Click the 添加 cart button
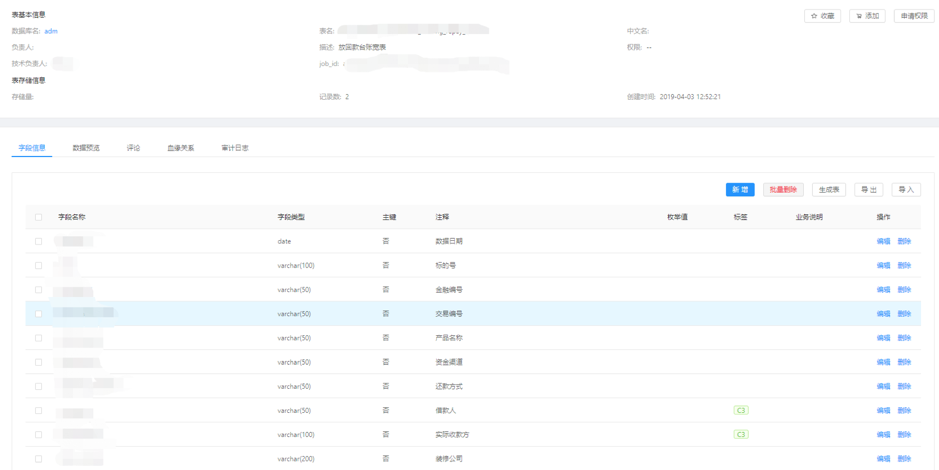 coord(867,16)
